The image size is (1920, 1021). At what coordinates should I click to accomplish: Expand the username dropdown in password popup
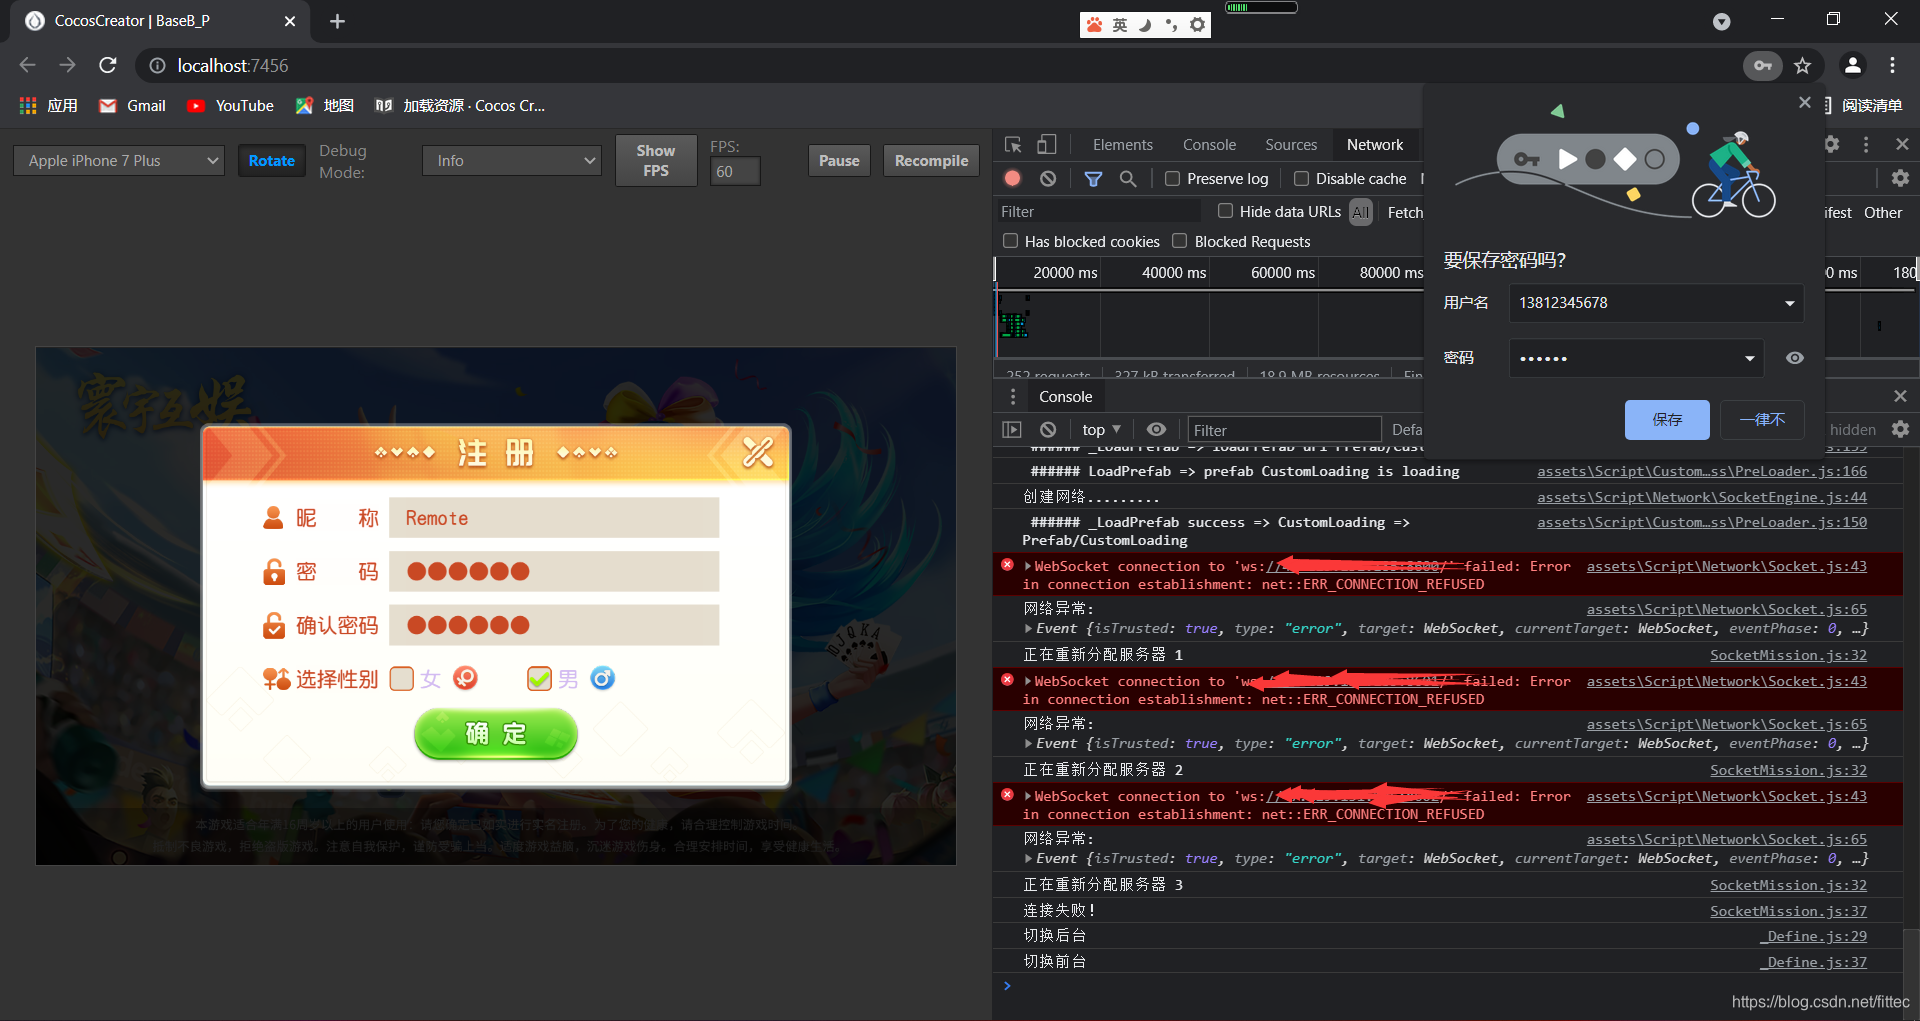pyautogui.click(x=1789, y=303)
